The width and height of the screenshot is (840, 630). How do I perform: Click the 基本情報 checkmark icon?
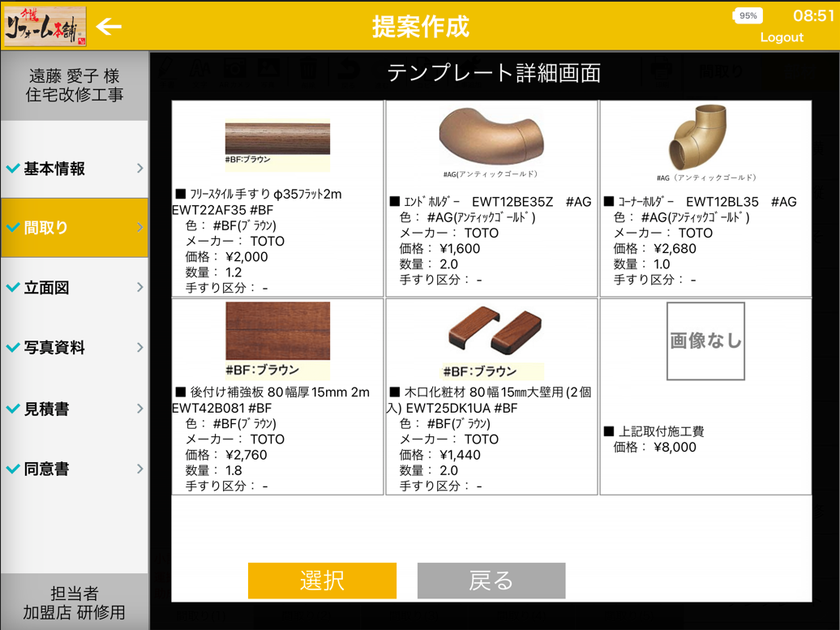point(13,168)
